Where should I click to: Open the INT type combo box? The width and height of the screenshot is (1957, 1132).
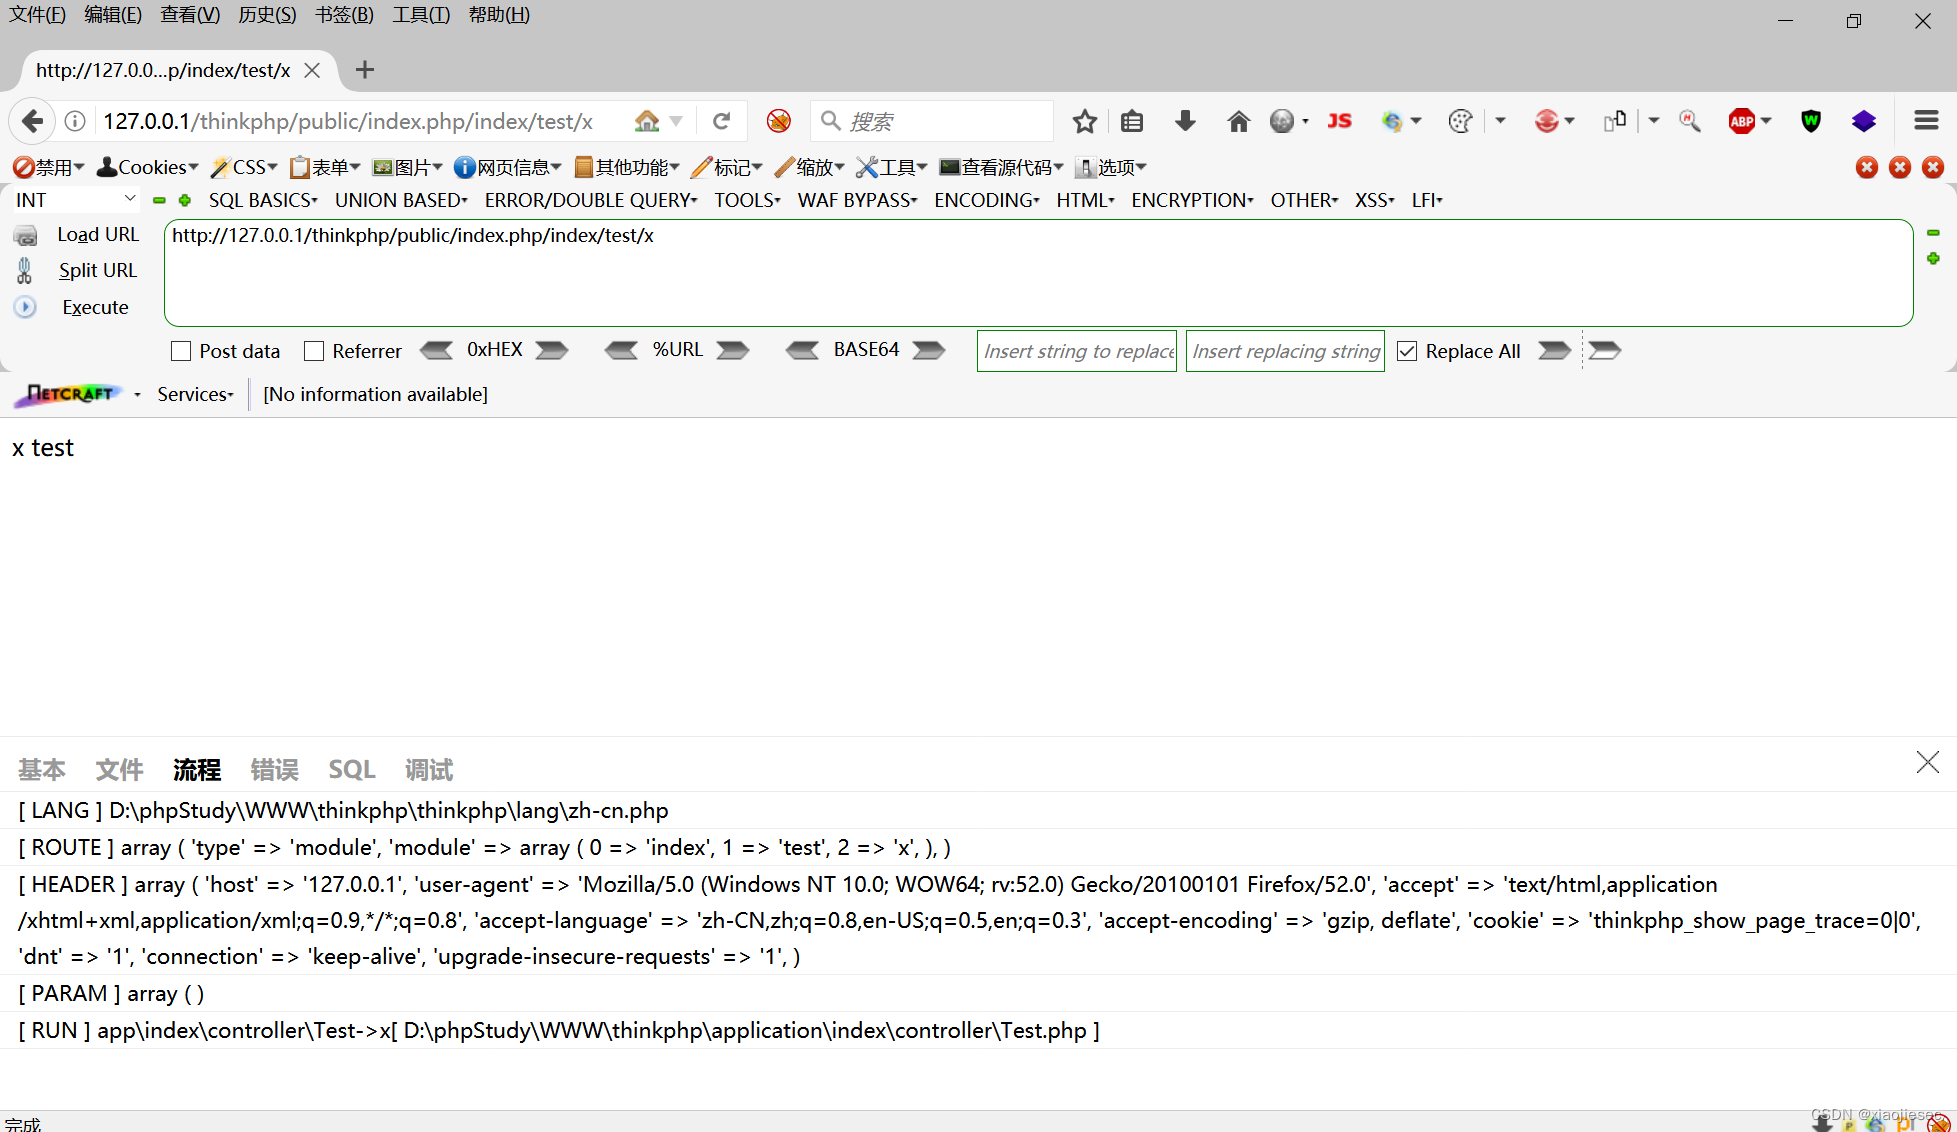(75, 200)
